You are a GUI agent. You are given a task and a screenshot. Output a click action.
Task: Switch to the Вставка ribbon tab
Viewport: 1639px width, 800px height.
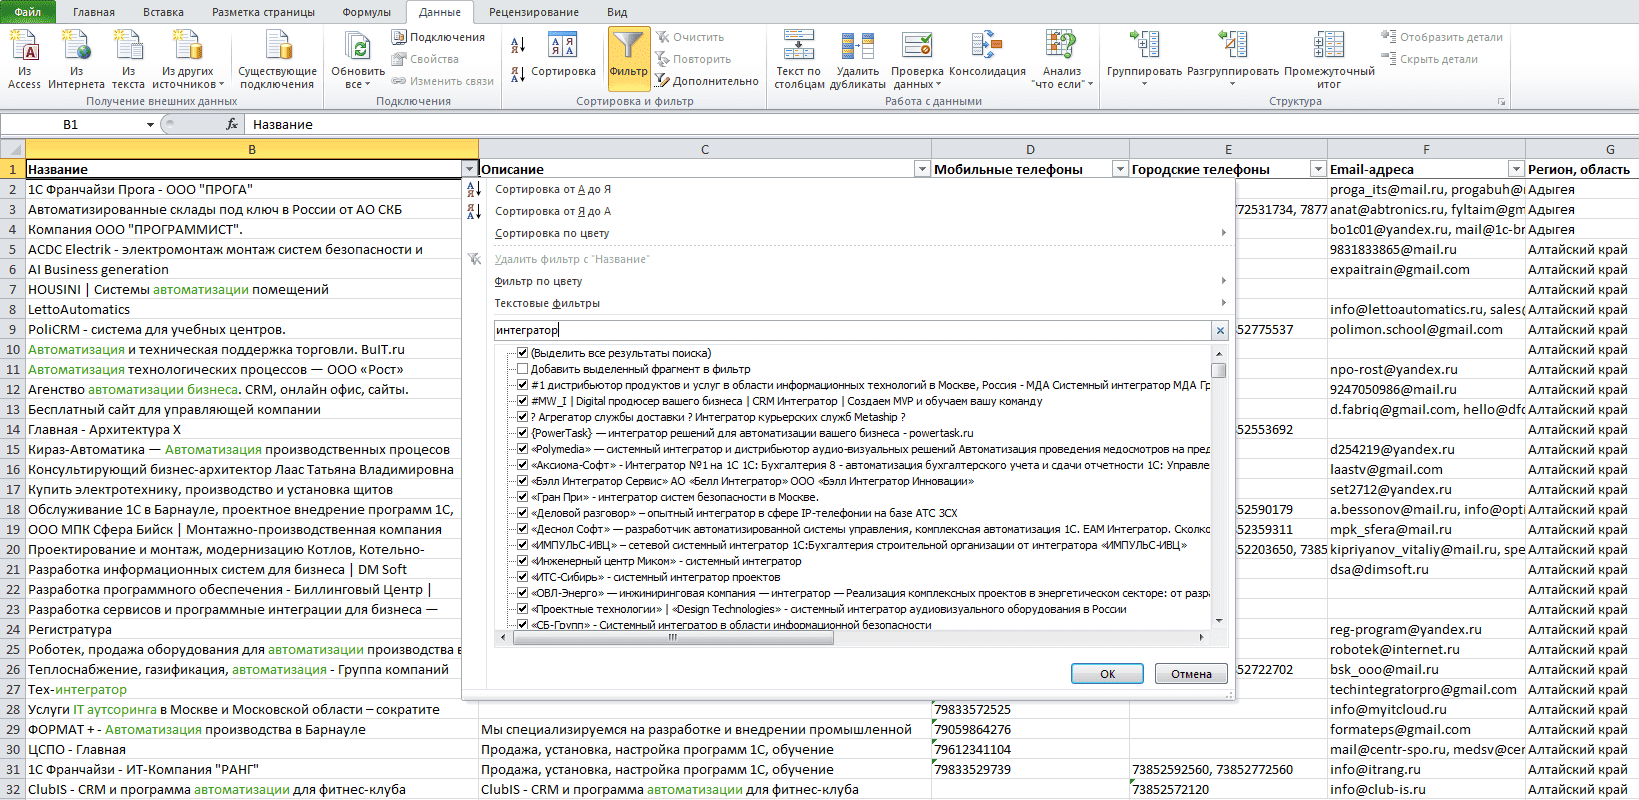point(163,12)
